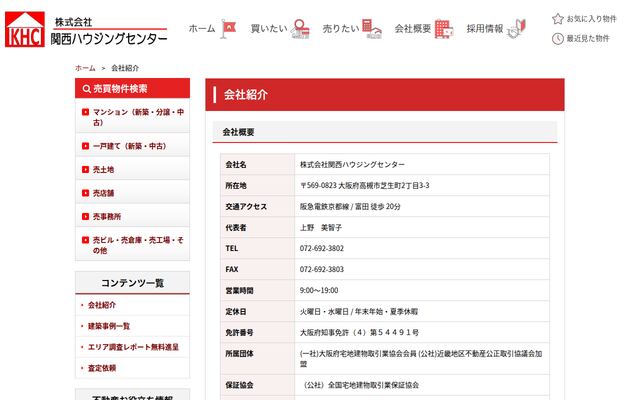Screen dimensions: 640x400
Task: Click the 所在地 table label
Action: pyautogui.click(x=236, y=186)
